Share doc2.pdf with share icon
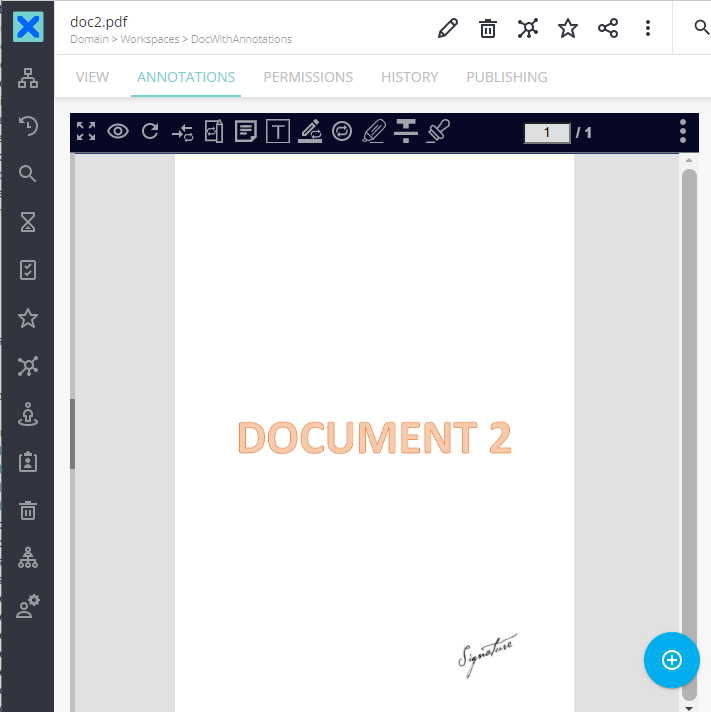Screen dimensions: 711x712 608,28
